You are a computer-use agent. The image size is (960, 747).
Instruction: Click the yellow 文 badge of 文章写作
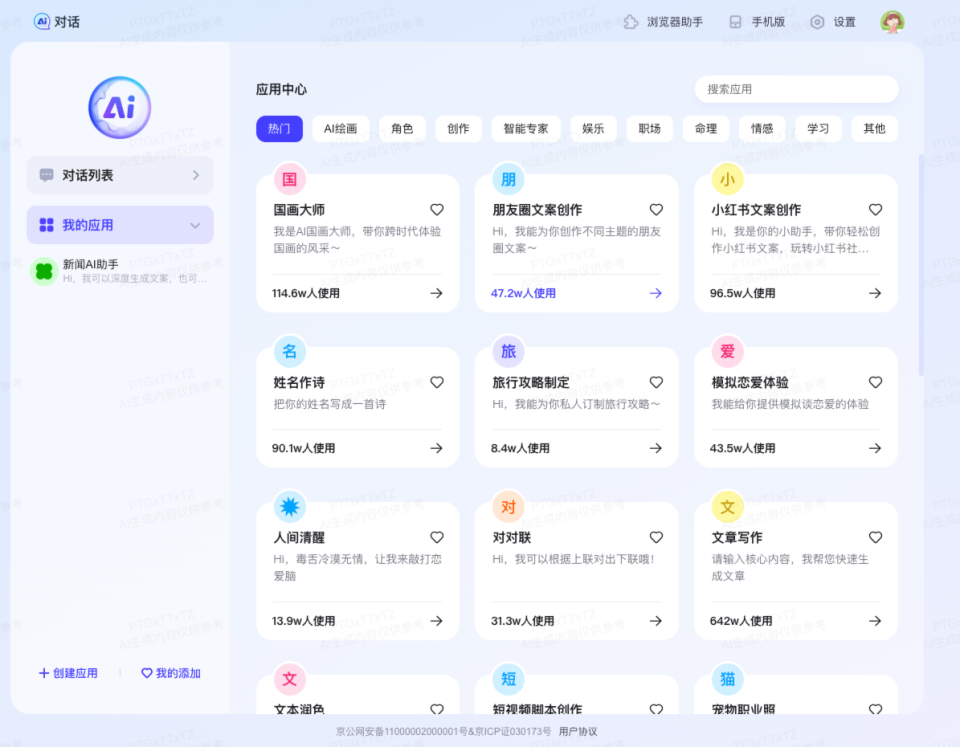(x=727, y=506)
